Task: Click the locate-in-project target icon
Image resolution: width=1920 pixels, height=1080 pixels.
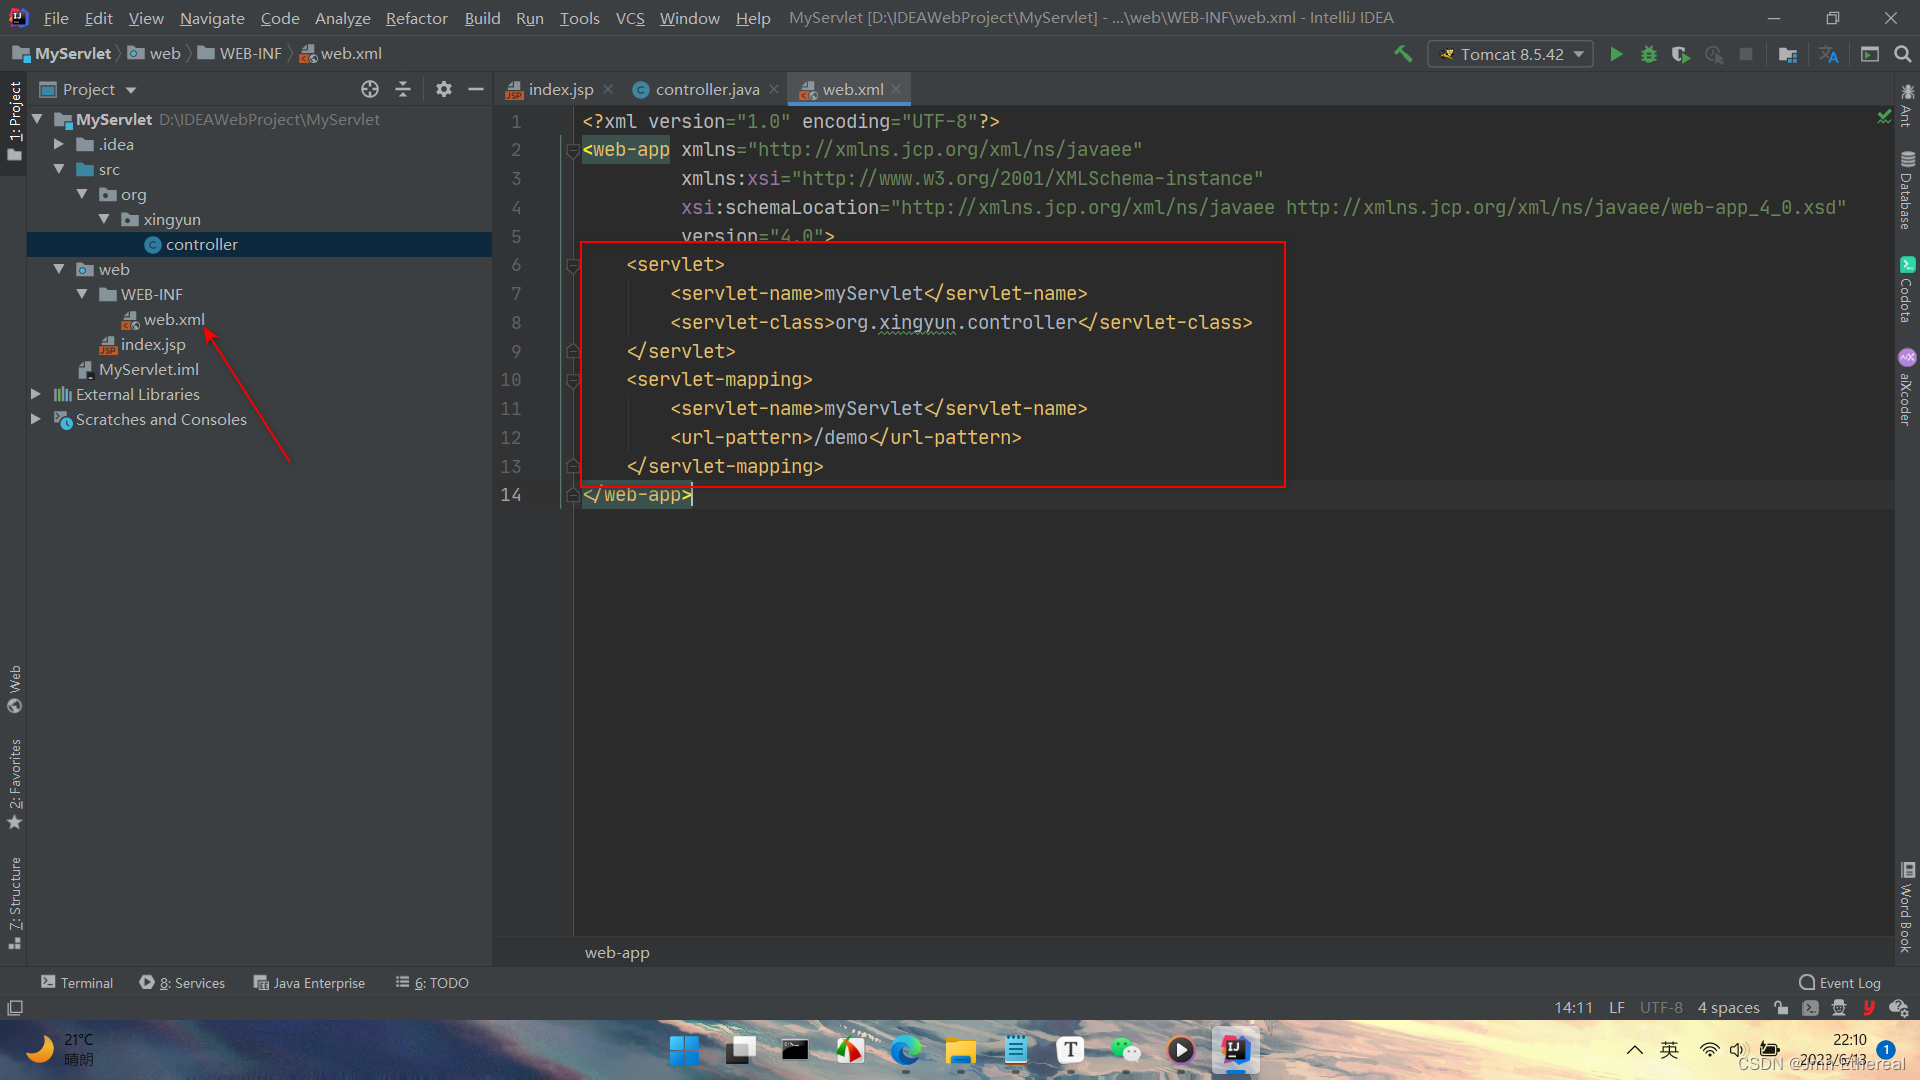Action: (x=370, y=89)
